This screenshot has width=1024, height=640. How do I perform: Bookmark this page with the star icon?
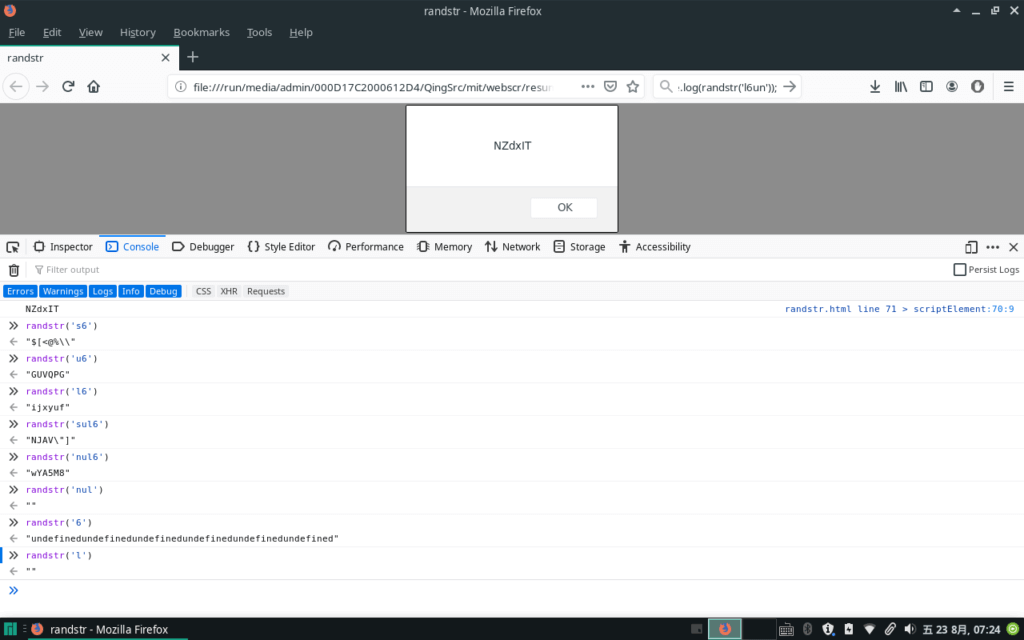(632, 87)
